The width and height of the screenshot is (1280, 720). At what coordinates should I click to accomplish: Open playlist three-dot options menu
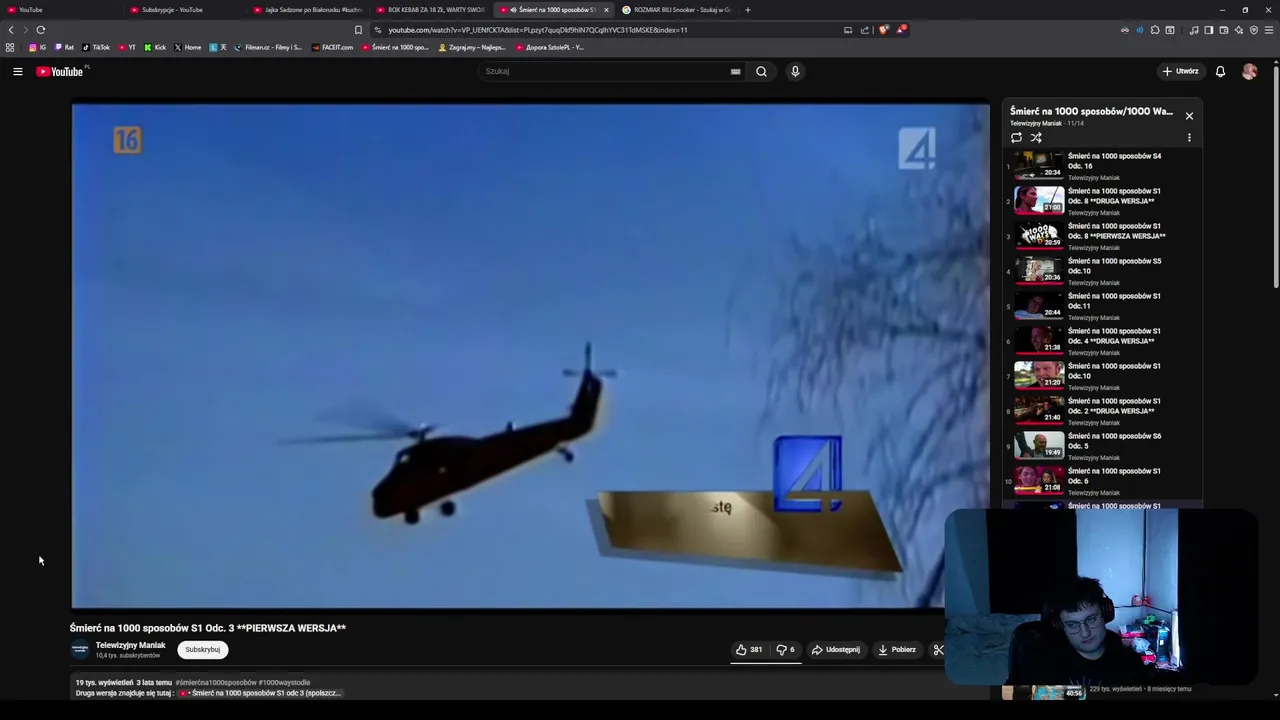click(x=1189, y=138)
